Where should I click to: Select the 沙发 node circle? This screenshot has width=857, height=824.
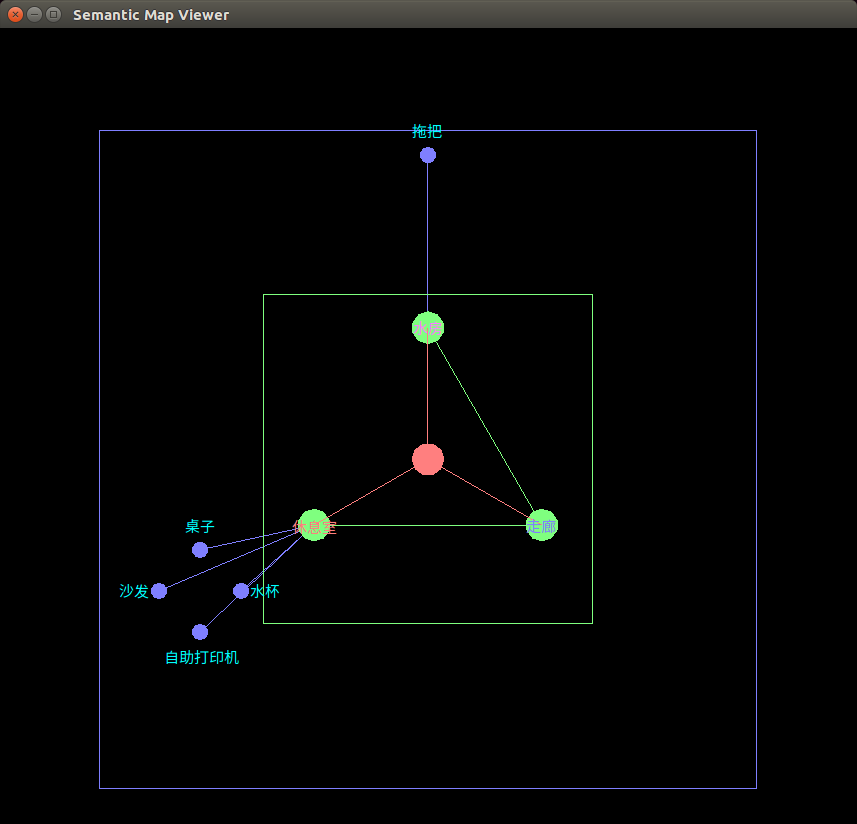point(159,591)
